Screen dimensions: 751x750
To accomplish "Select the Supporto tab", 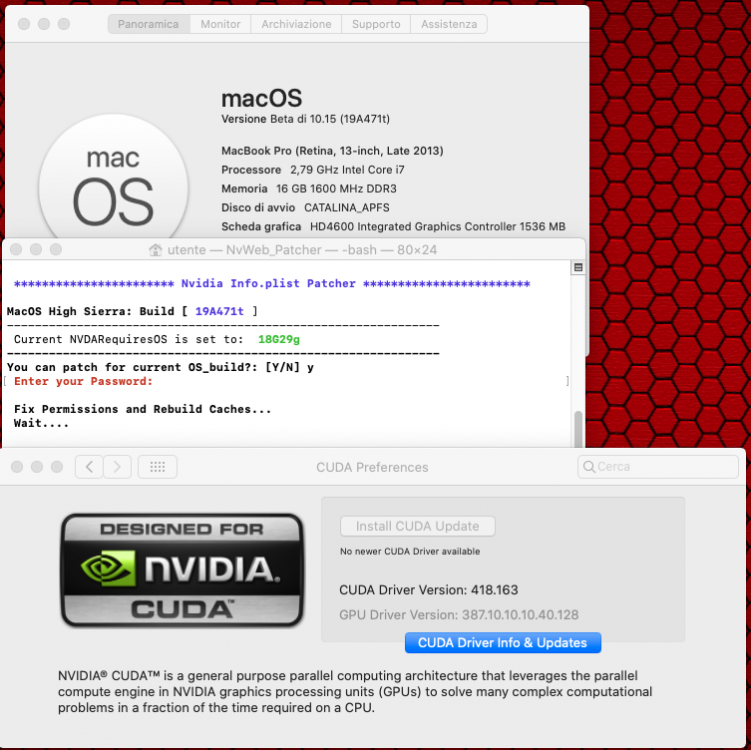I will [376, 24].
